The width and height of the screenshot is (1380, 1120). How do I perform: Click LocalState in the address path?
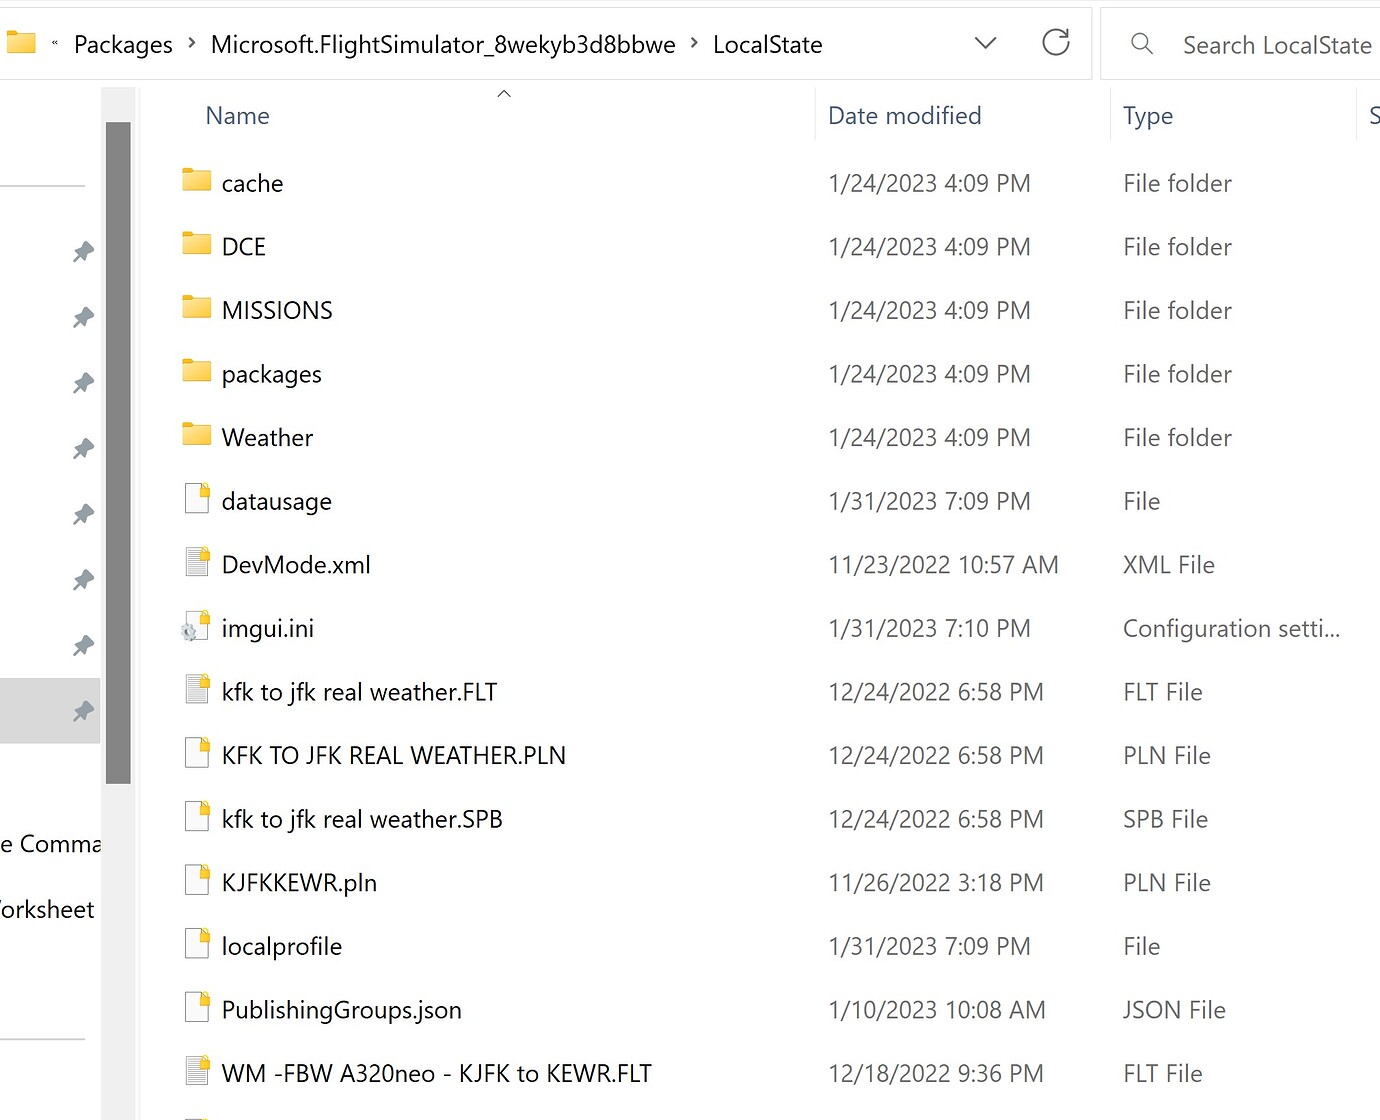click(768, 44)
